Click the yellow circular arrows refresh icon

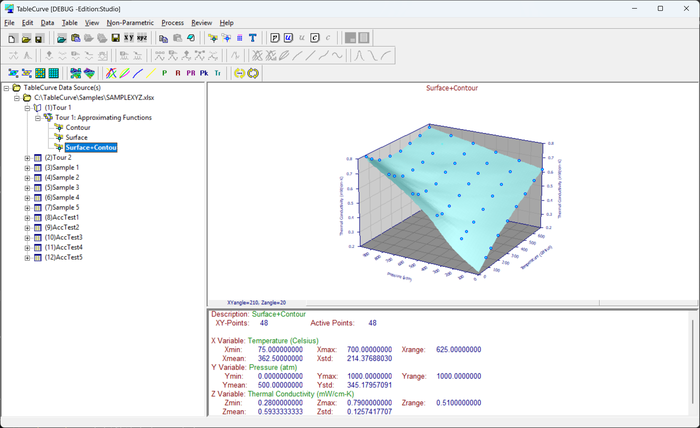pyautogui.click(x=253, y=73)
